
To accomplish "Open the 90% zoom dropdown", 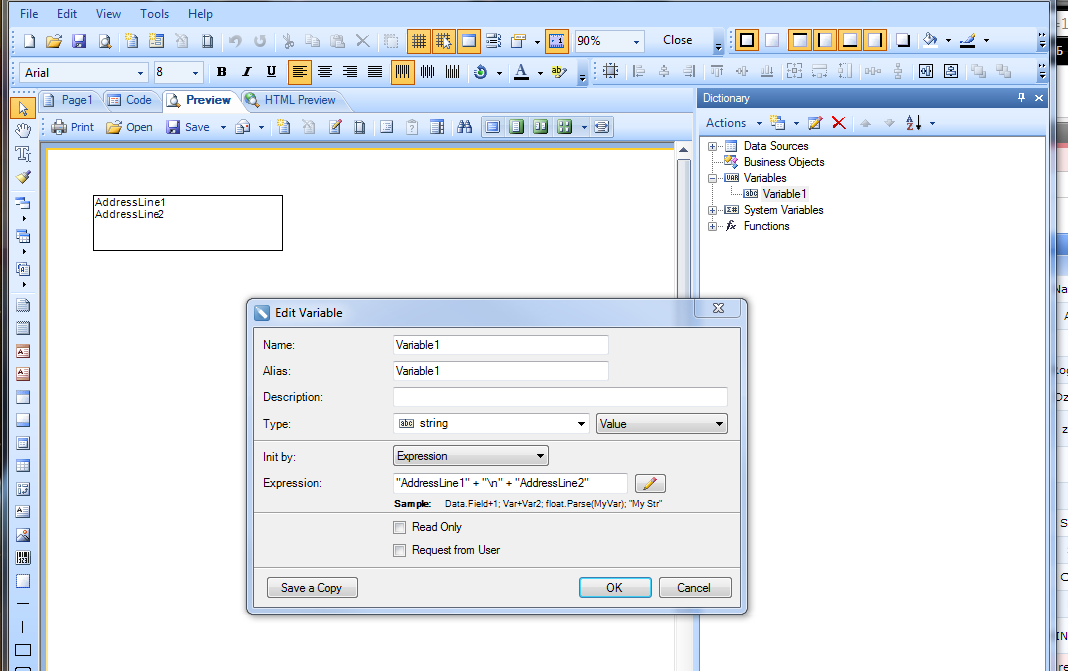I will 636,42.
